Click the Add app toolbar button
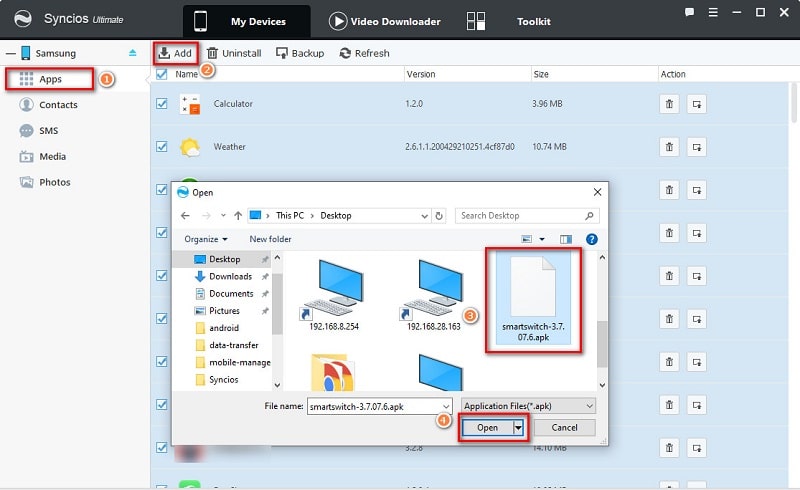Screen dimensions: 800x490 (x=175, y=53)
